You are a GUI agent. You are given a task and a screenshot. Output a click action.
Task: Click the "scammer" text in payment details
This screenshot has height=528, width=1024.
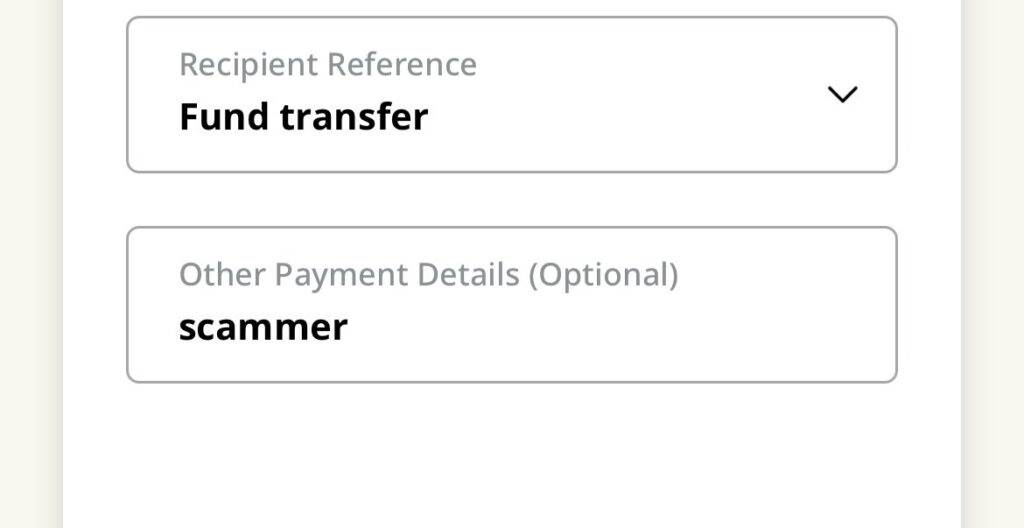263,327
